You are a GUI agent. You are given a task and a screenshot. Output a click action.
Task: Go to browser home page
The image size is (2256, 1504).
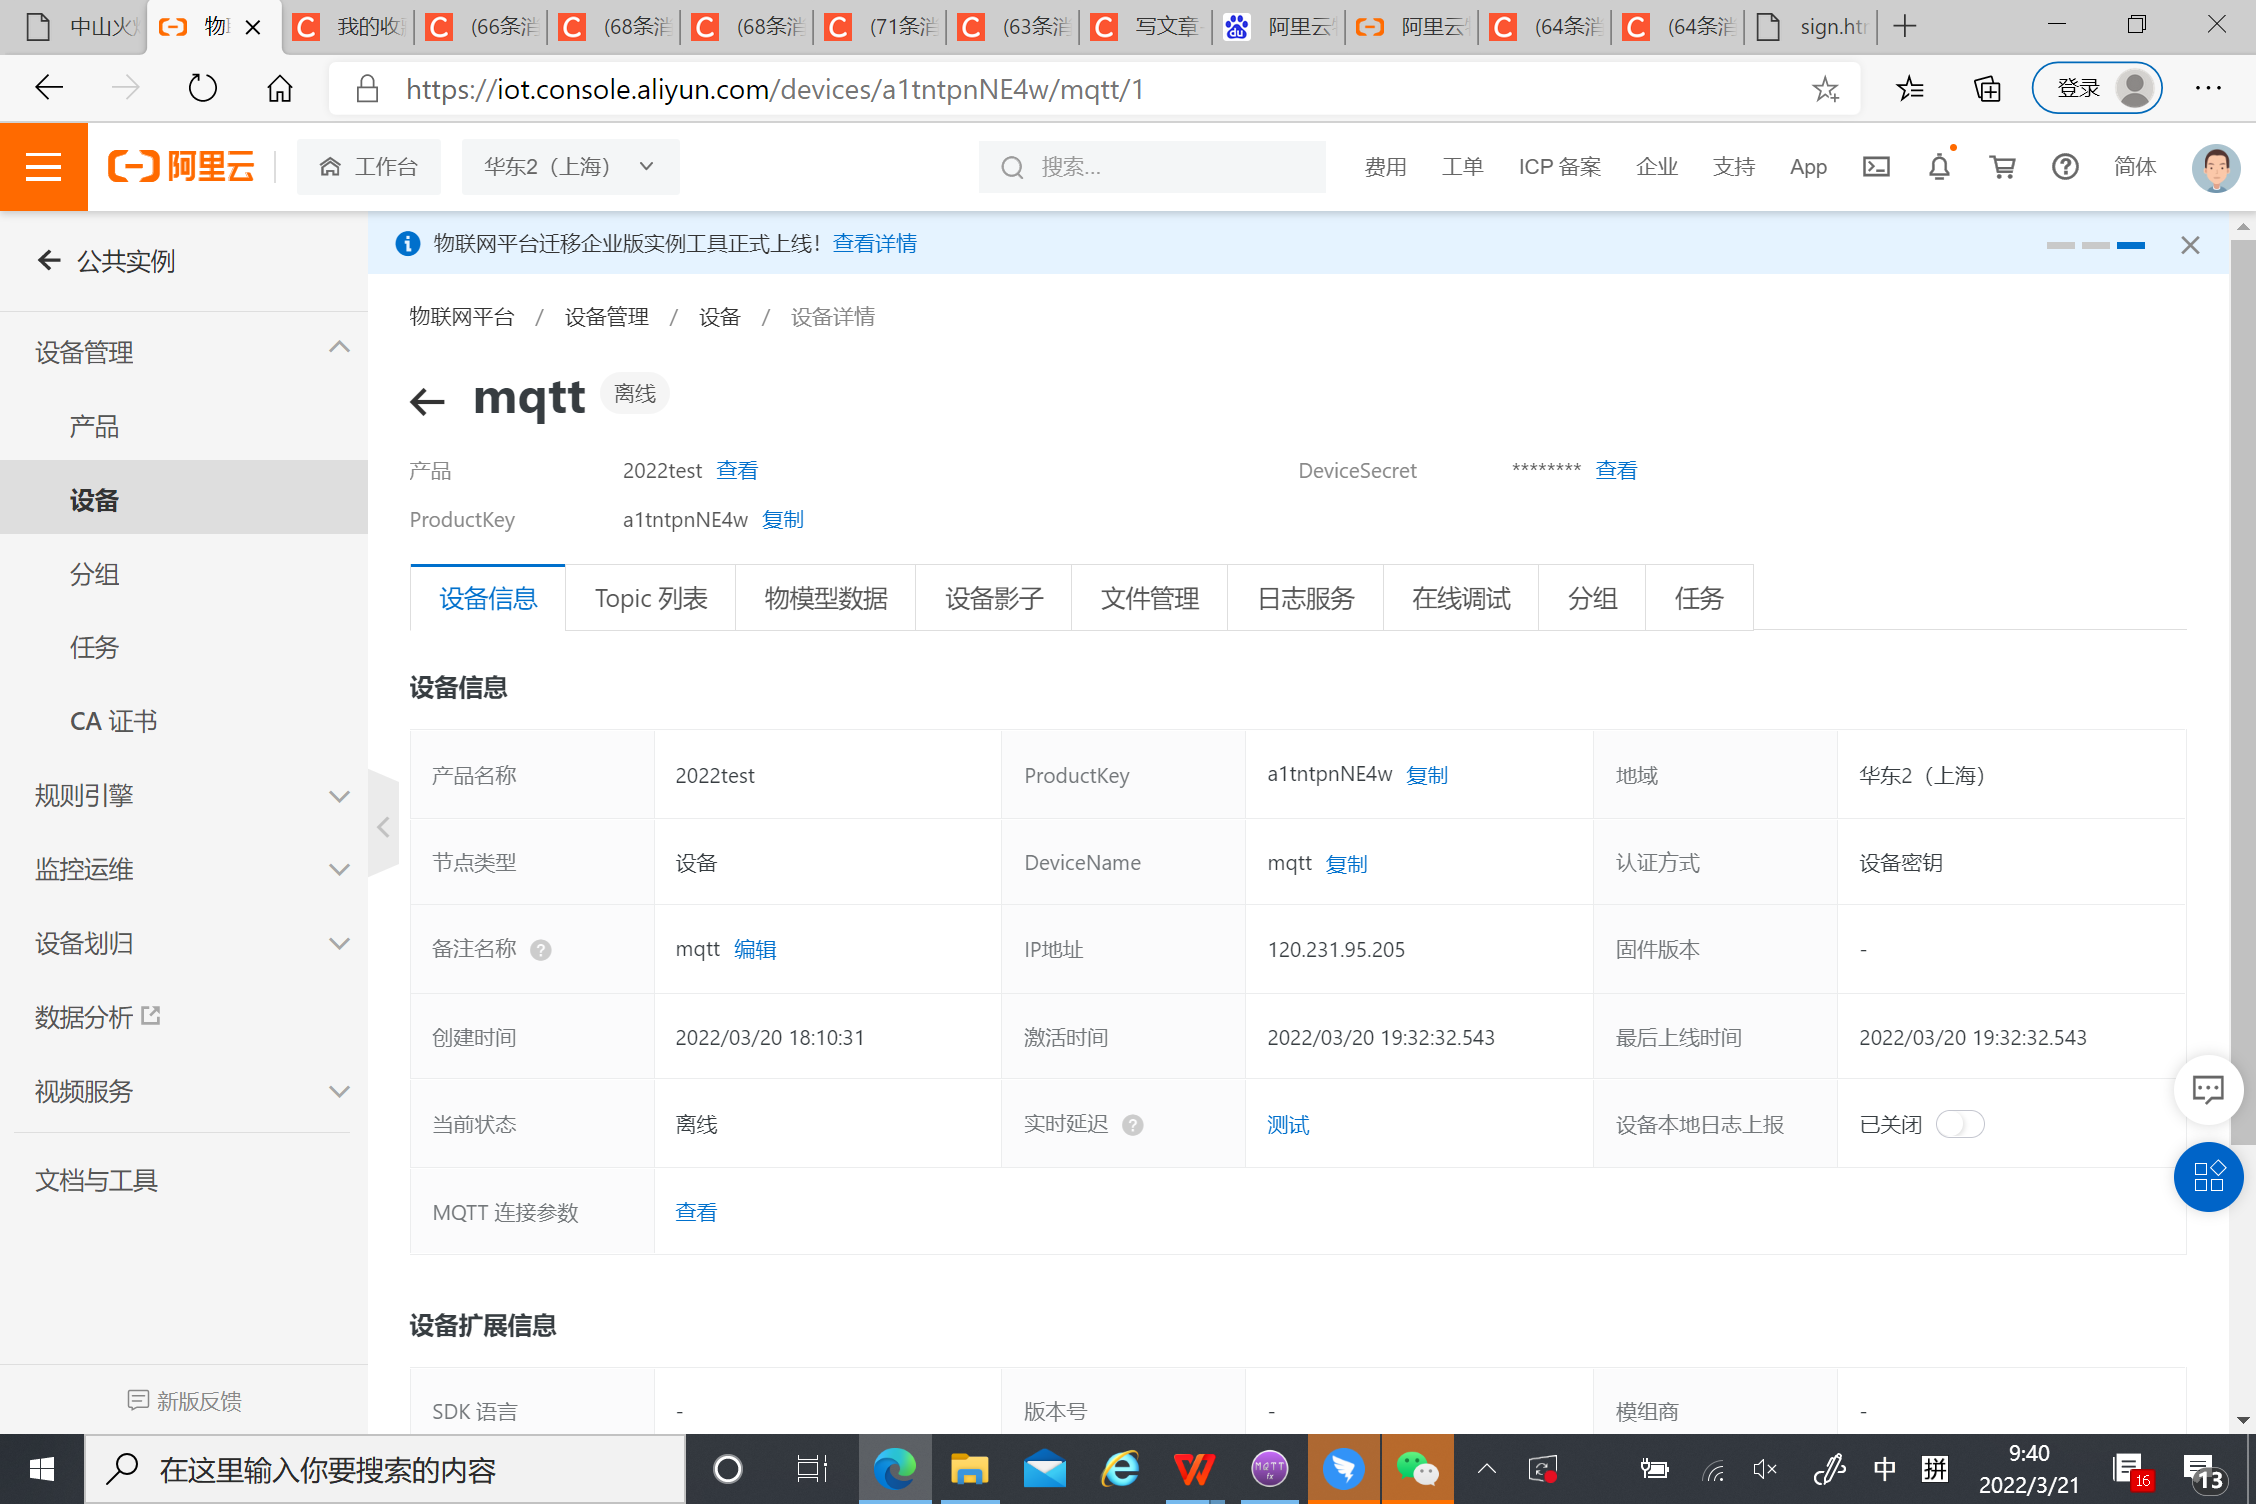(x=280, y=88)
